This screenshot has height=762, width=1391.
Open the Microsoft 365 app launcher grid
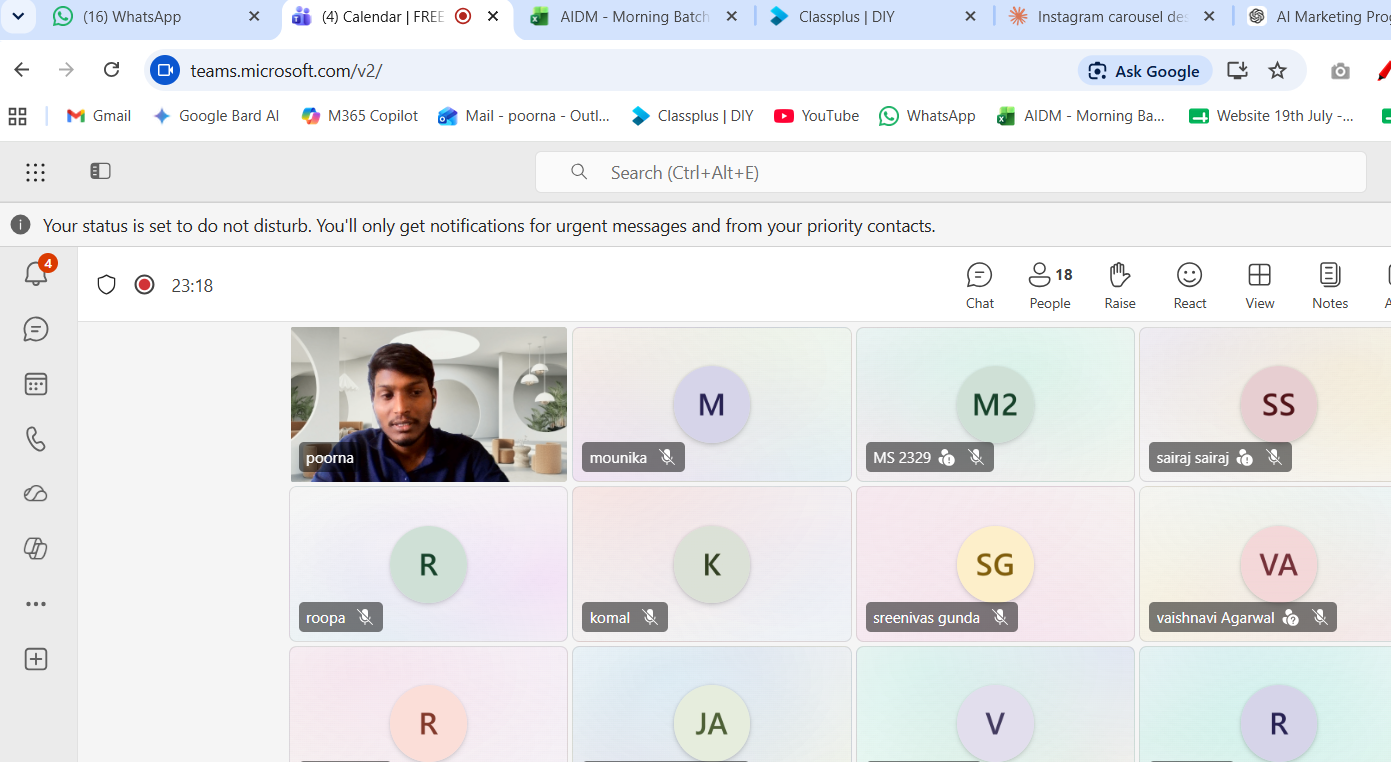[x=36, y=172]
